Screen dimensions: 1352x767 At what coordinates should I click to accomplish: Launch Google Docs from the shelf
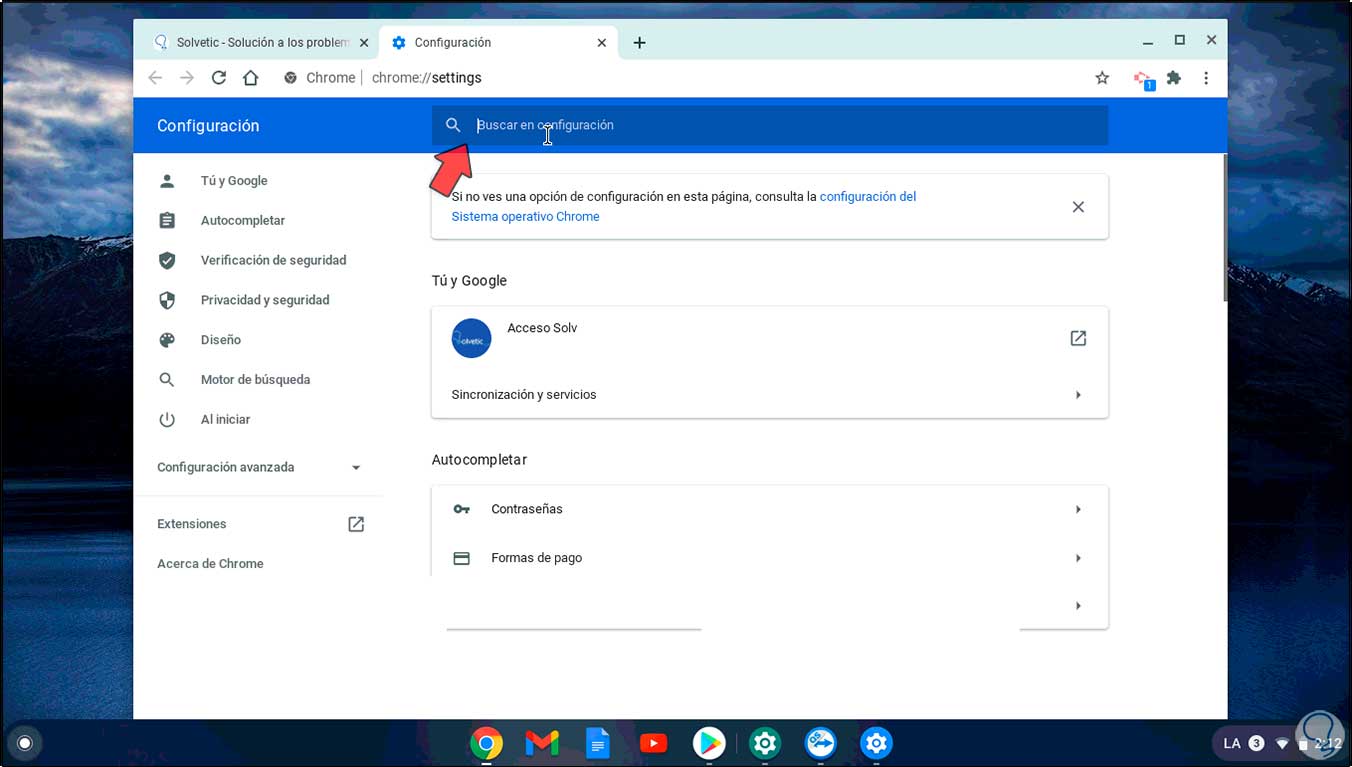[x=597, y=743]
